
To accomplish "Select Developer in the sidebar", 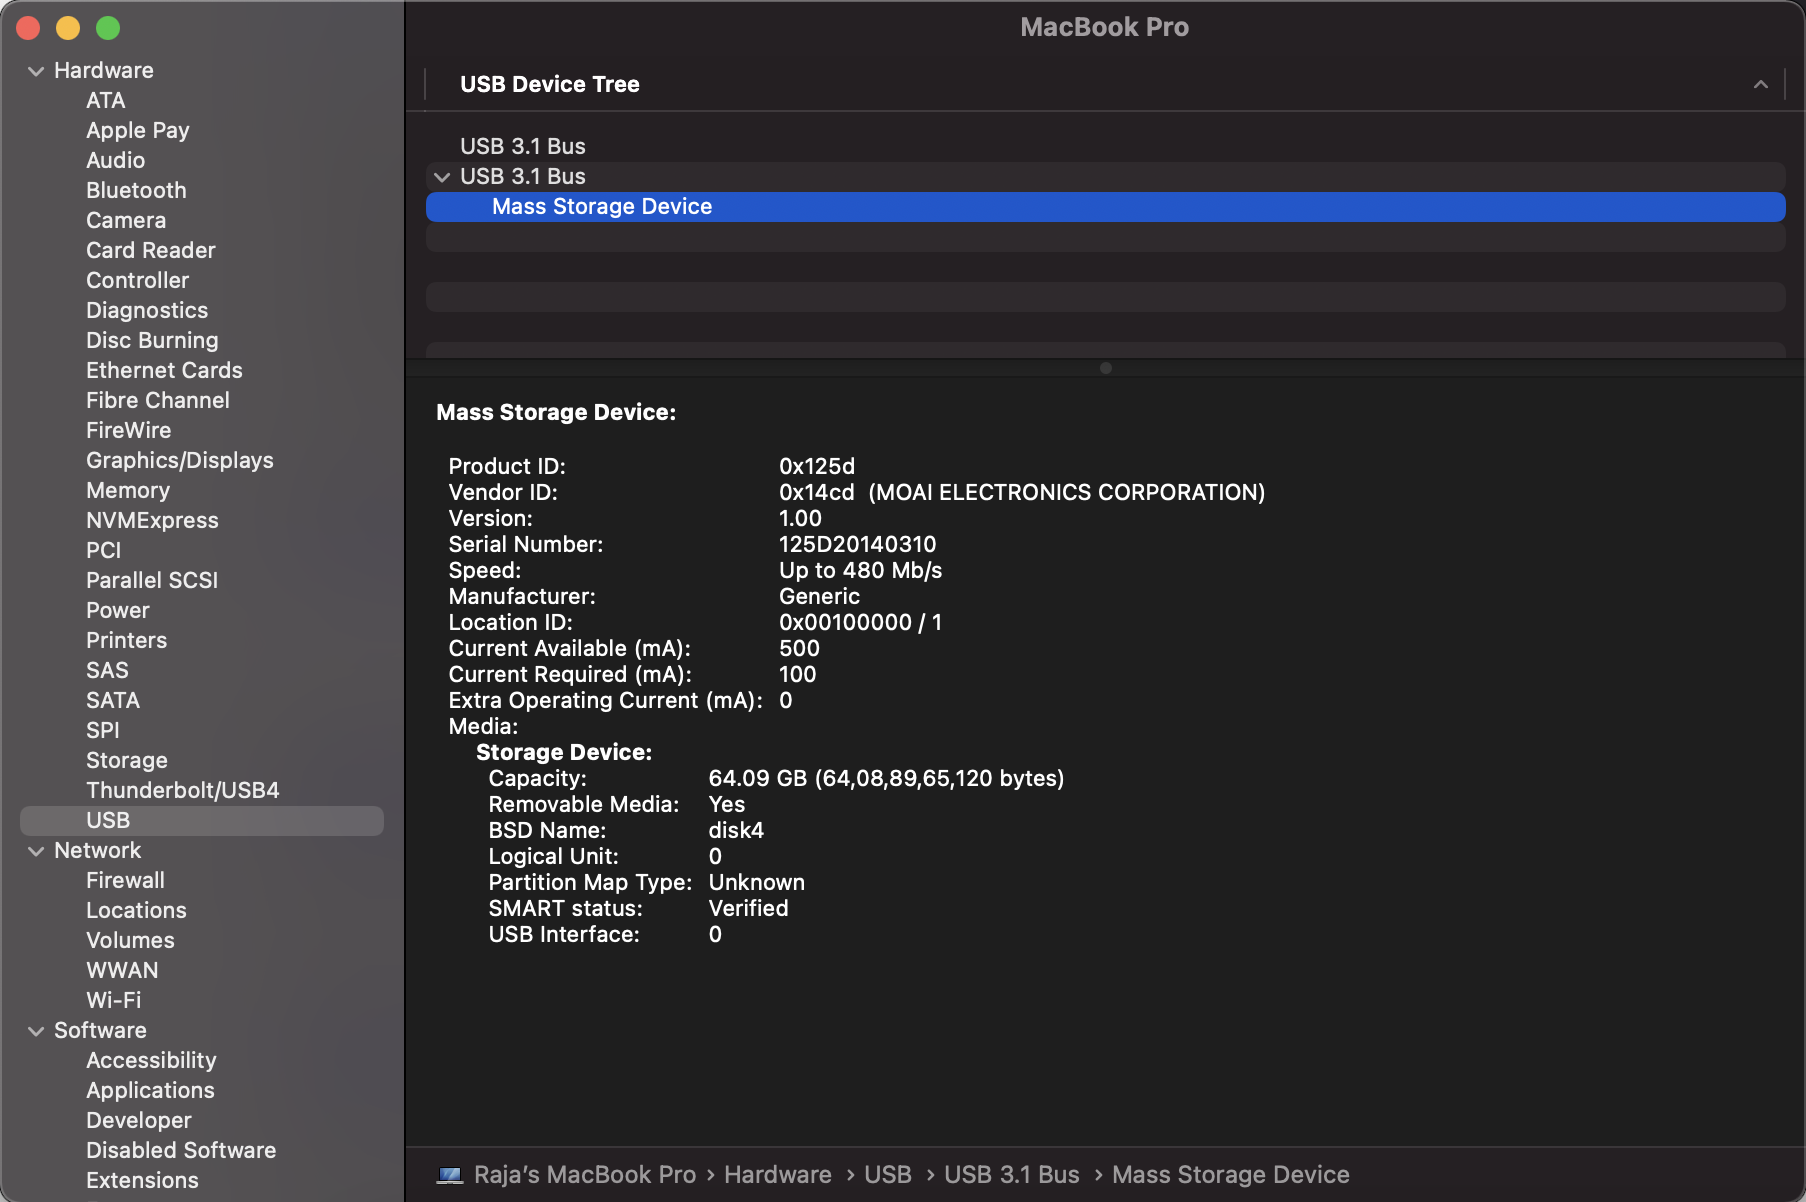I will pos(139,1120).
